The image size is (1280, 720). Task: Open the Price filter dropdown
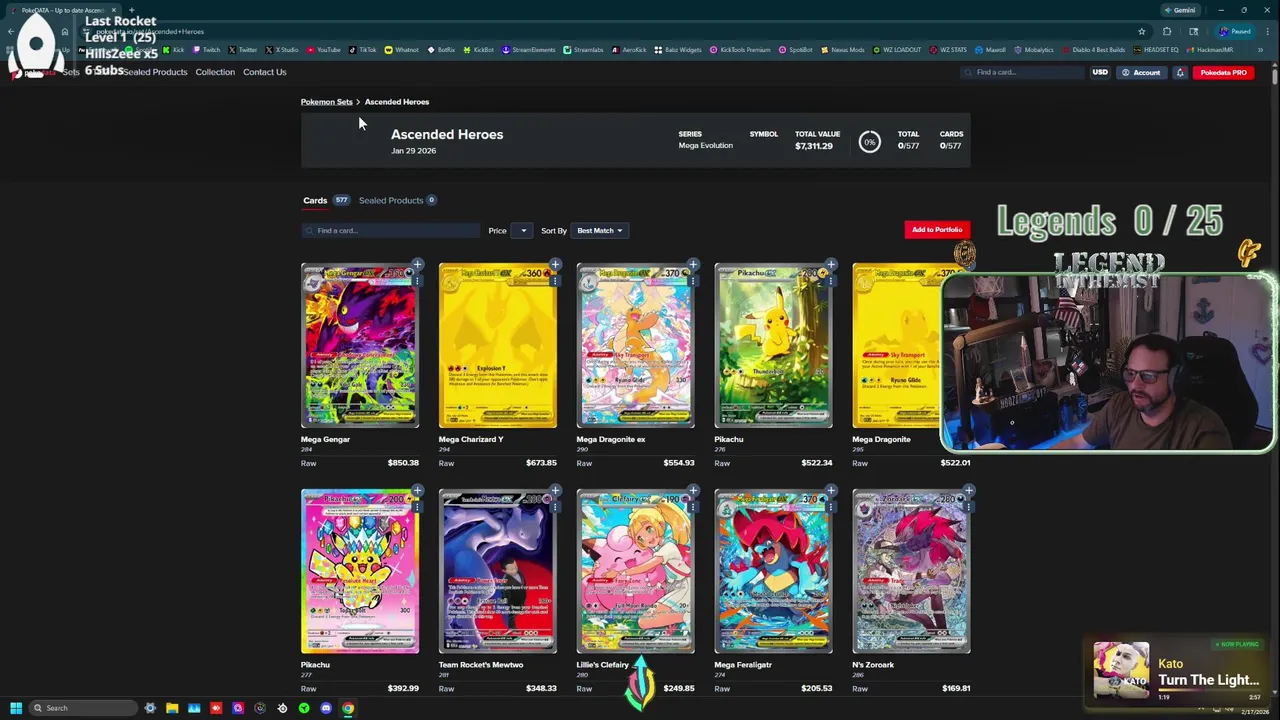(523, 231)
